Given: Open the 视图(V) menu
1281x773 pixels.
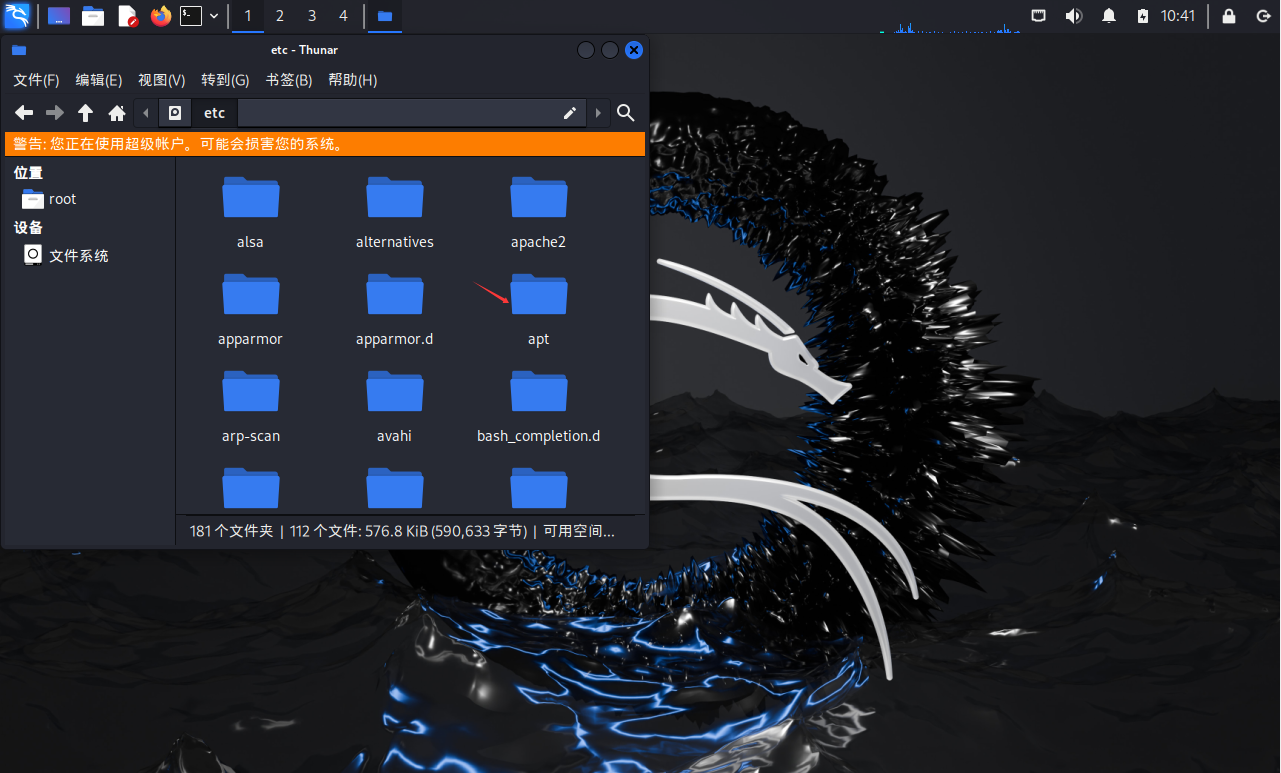Looking at the screenshot, I should coord(162,80).
